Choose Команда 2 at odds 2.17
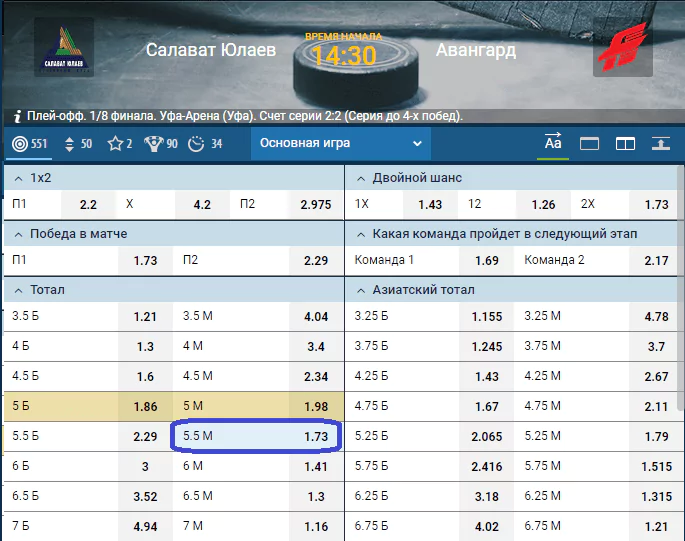 [601, 260]
